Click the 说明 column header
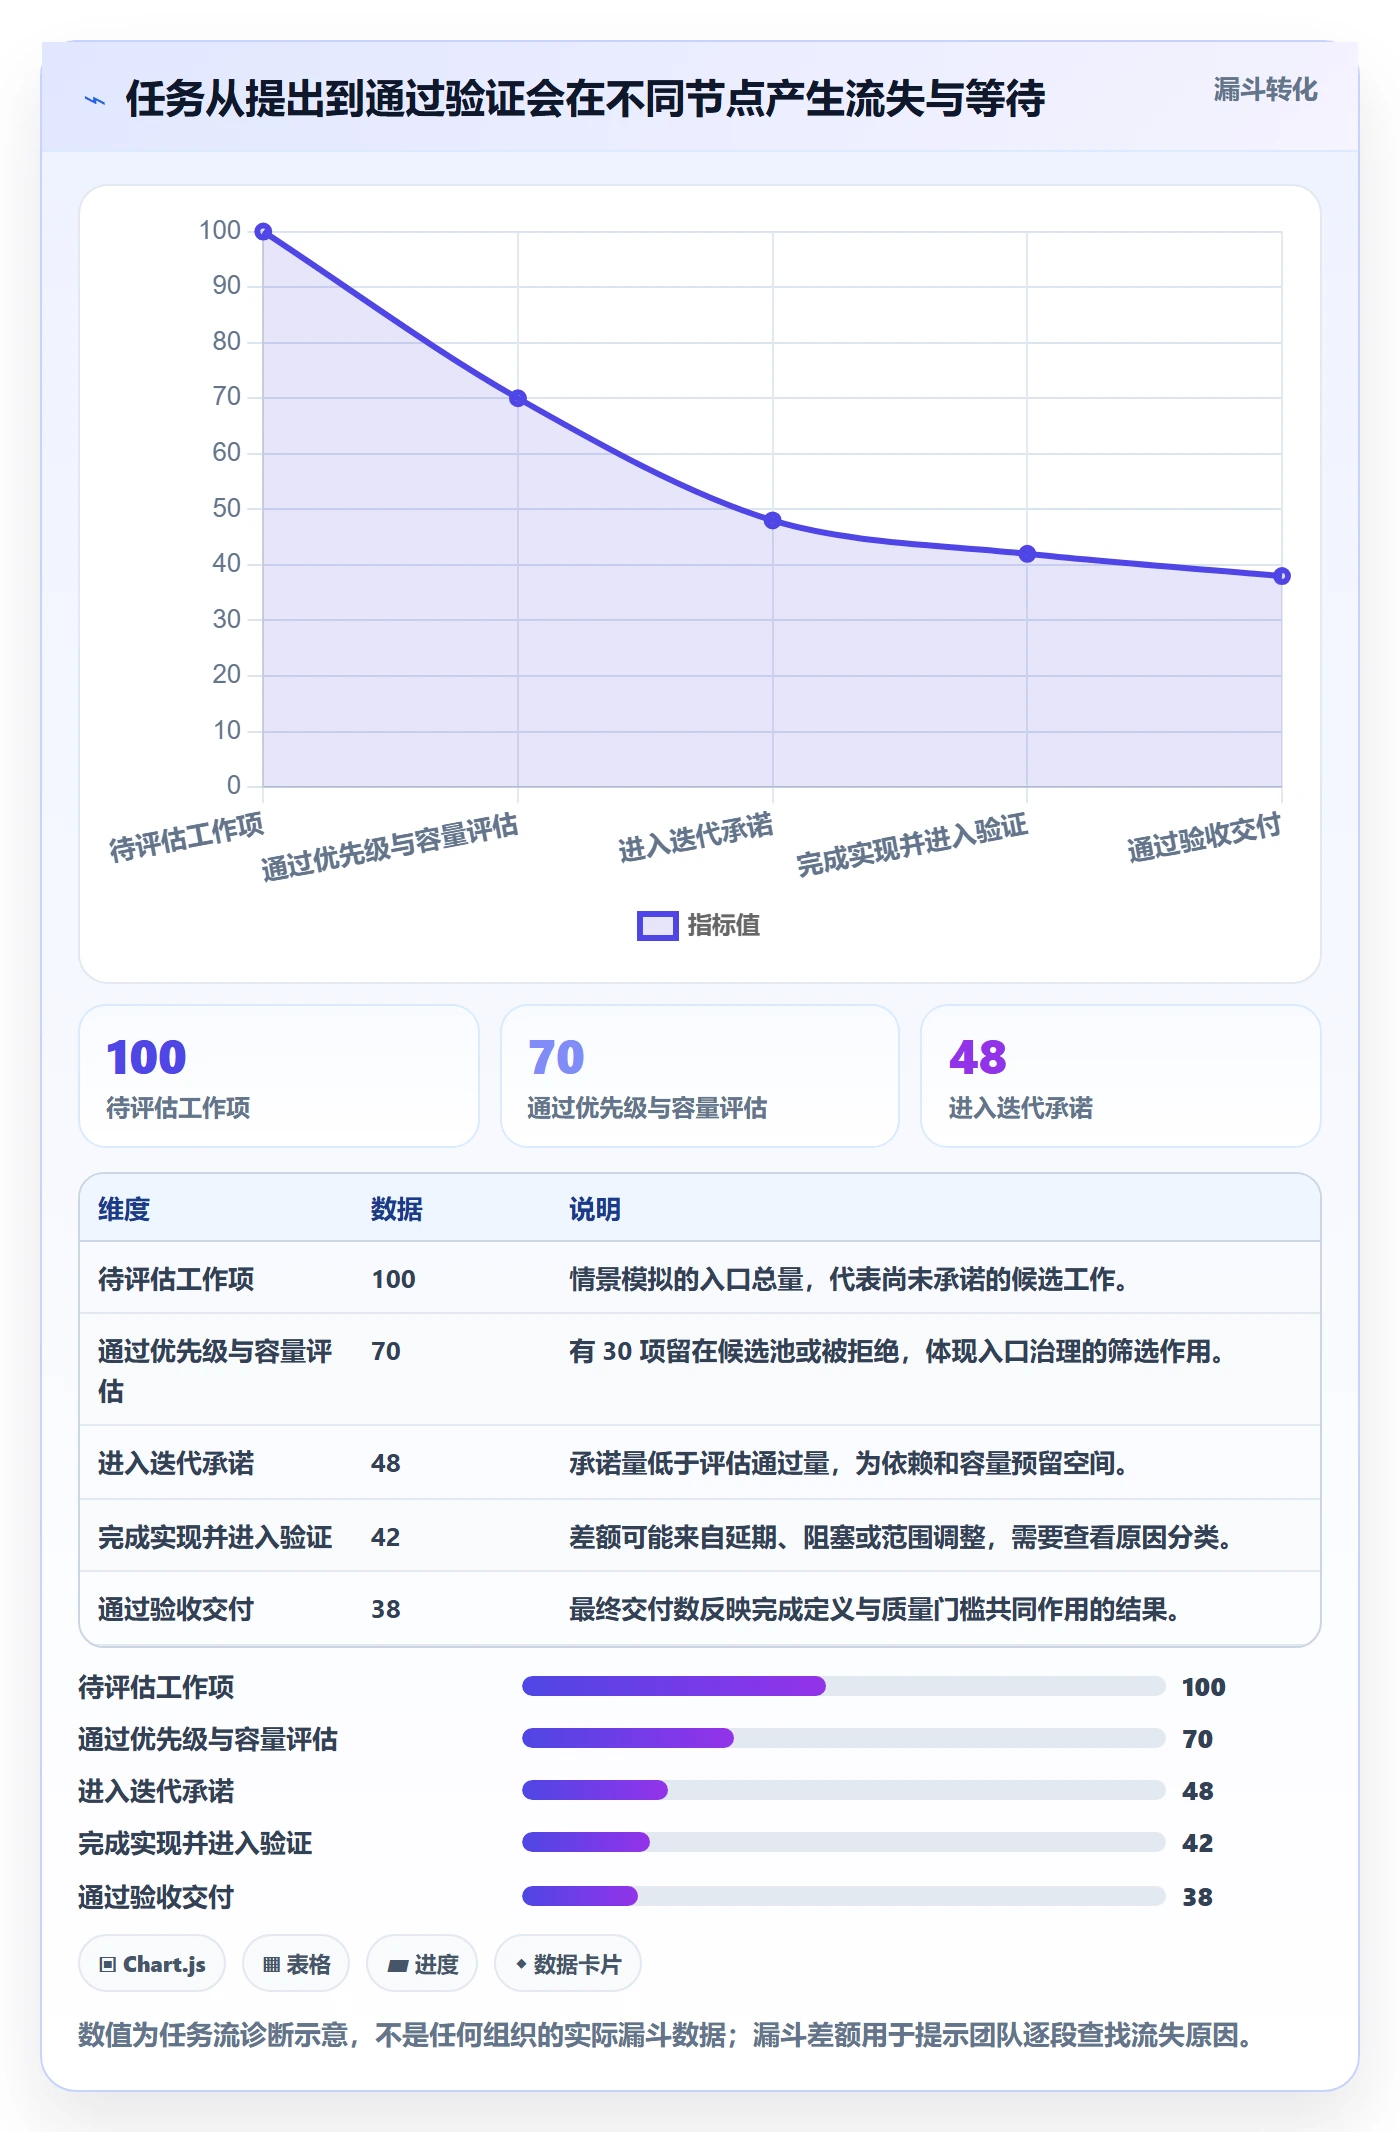This screenshot has height=2132, width=1400. [595, 1209]
